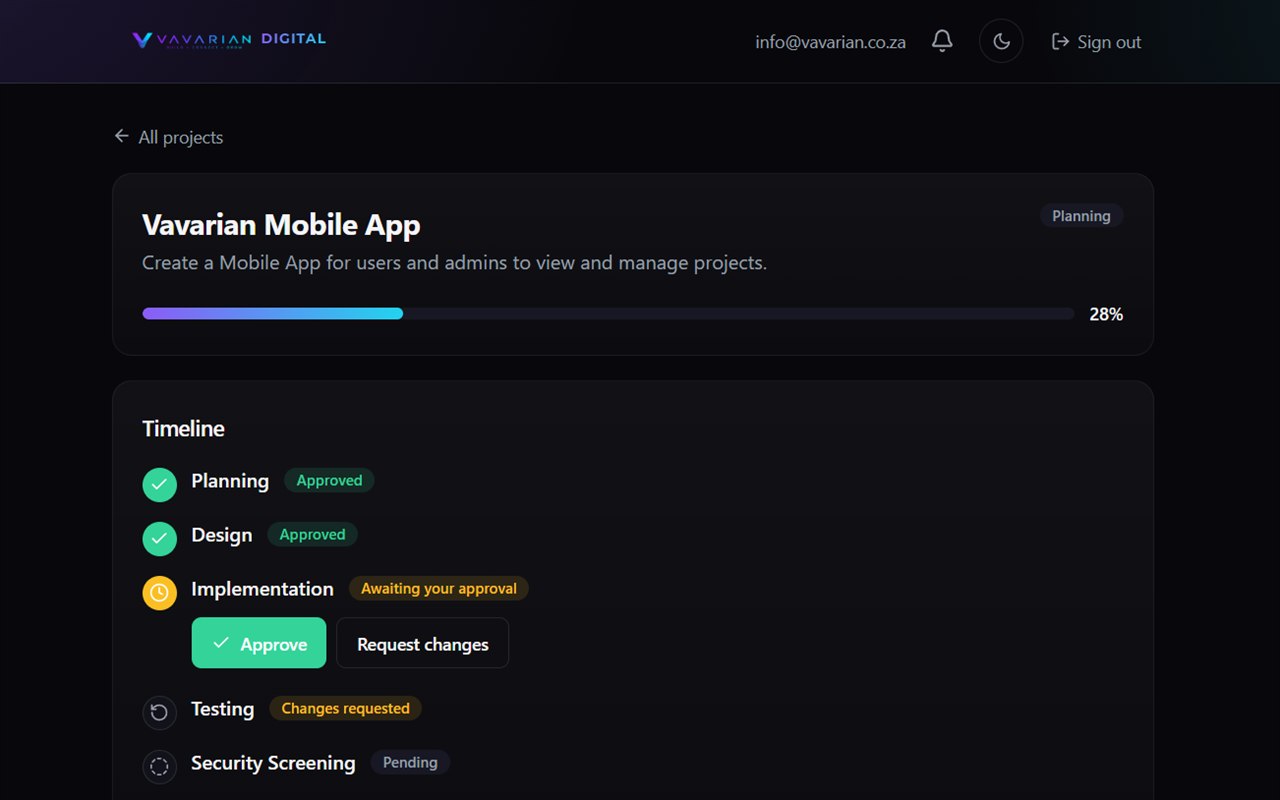The image size is (1280, 800).
Task: Click the Planning step green checkmark icon
Action: (159, 485)
